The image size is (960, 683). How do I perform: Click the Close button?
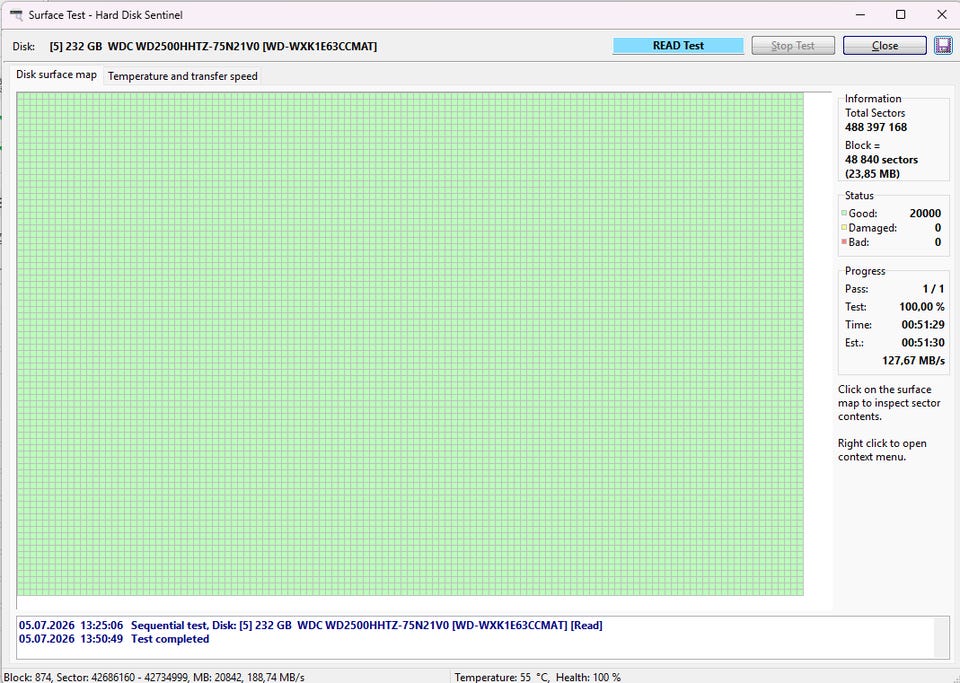click(884, 45)
